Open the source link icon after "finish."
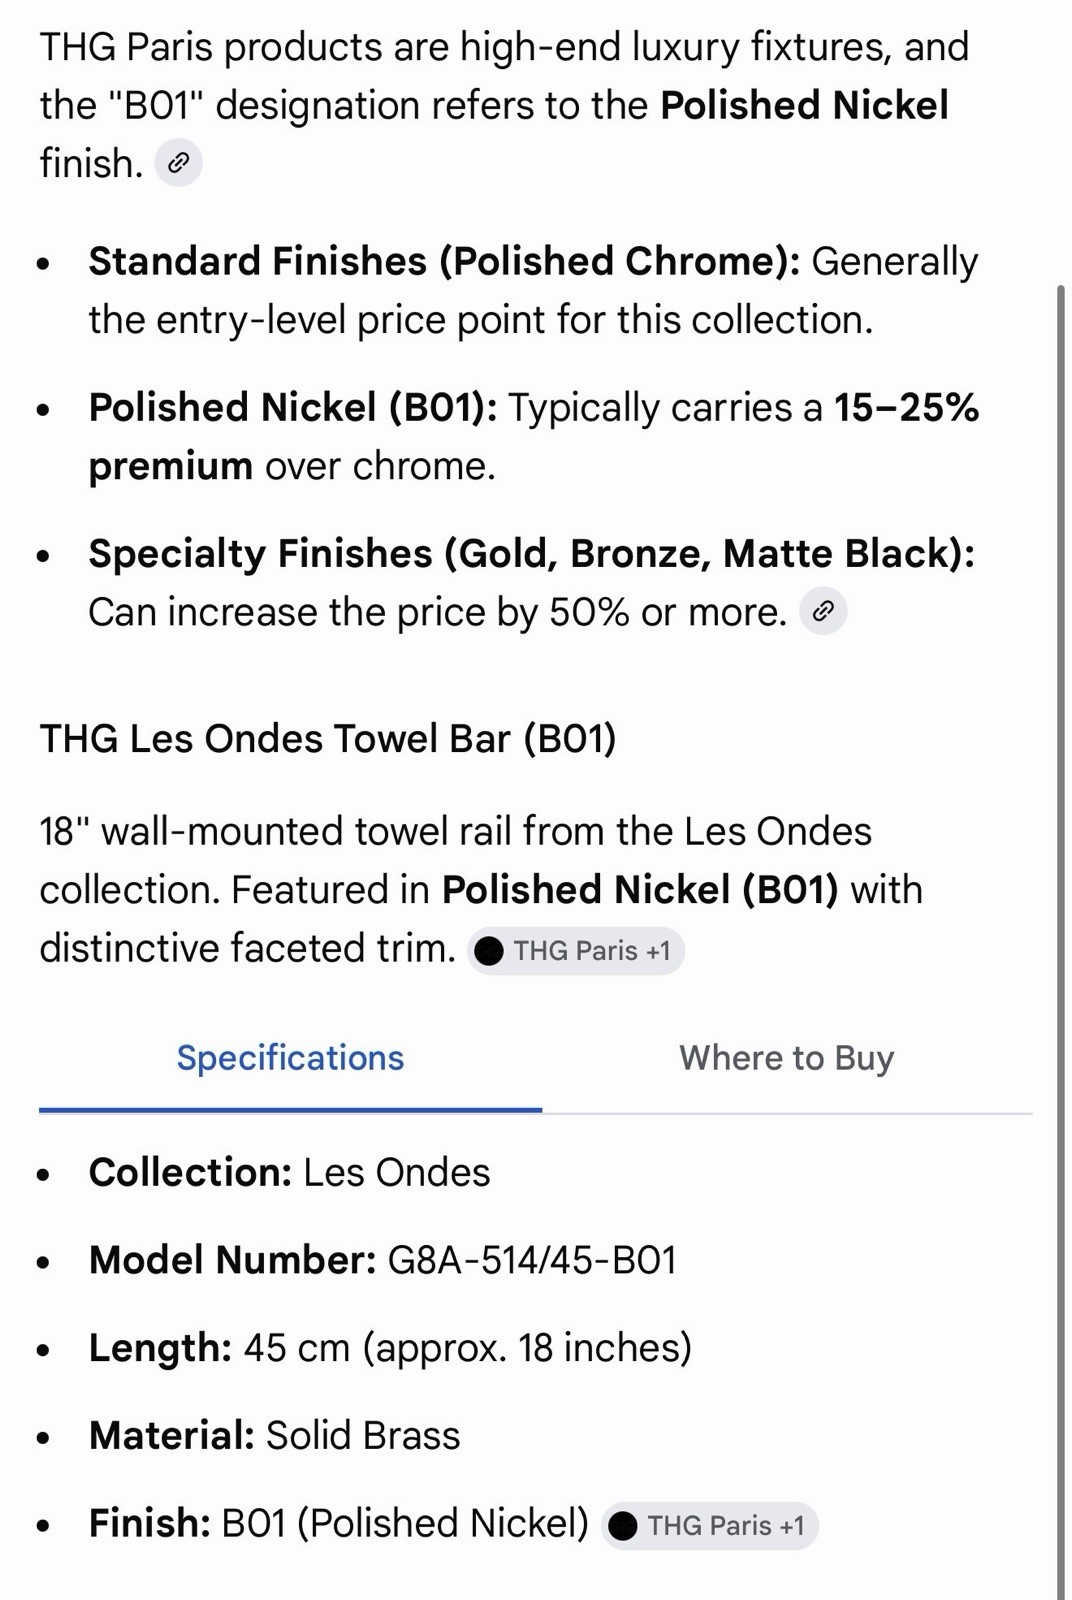1072x1600 pixels. click(179, 163)
